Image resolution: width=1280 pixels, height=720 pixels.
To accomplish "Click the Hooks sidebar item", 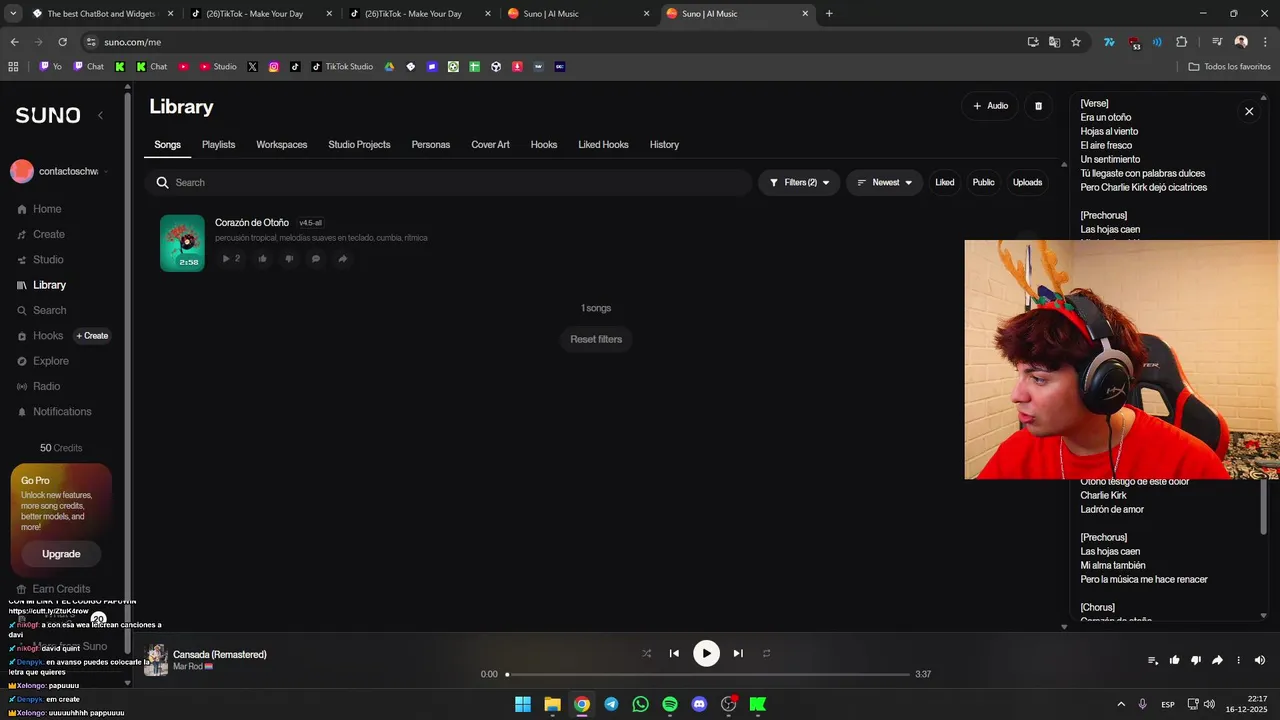I will click(x=40, y=336).
